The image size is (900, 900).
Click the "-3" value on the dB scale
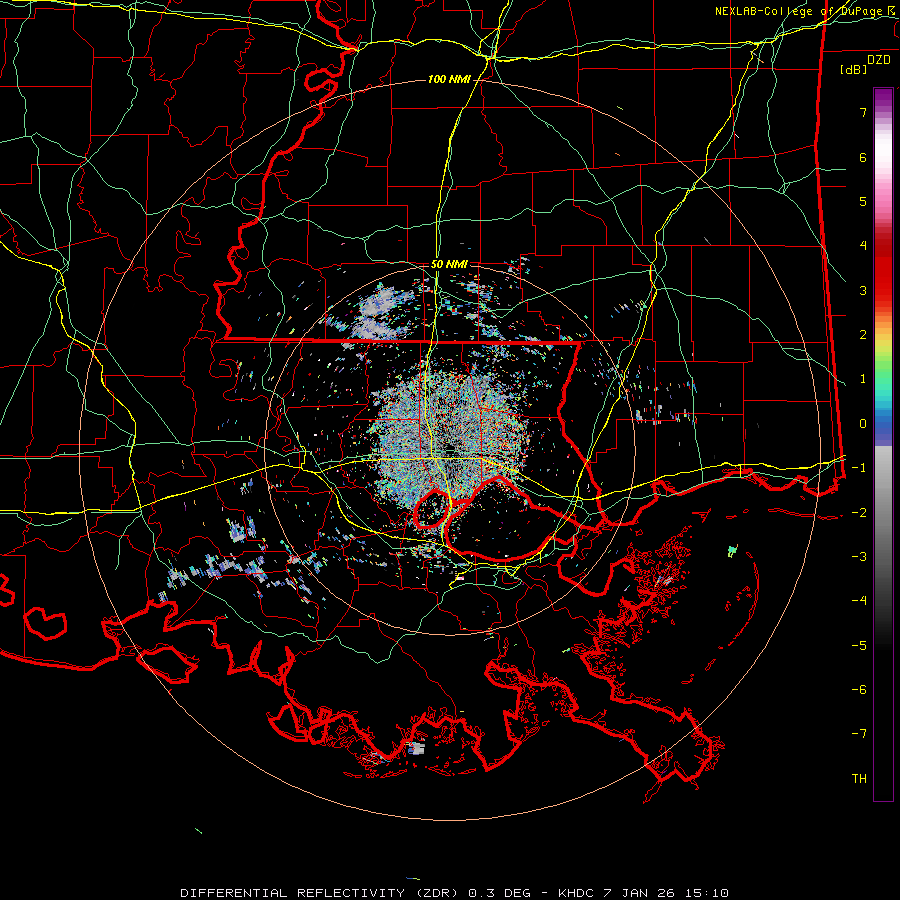[859, 557]
